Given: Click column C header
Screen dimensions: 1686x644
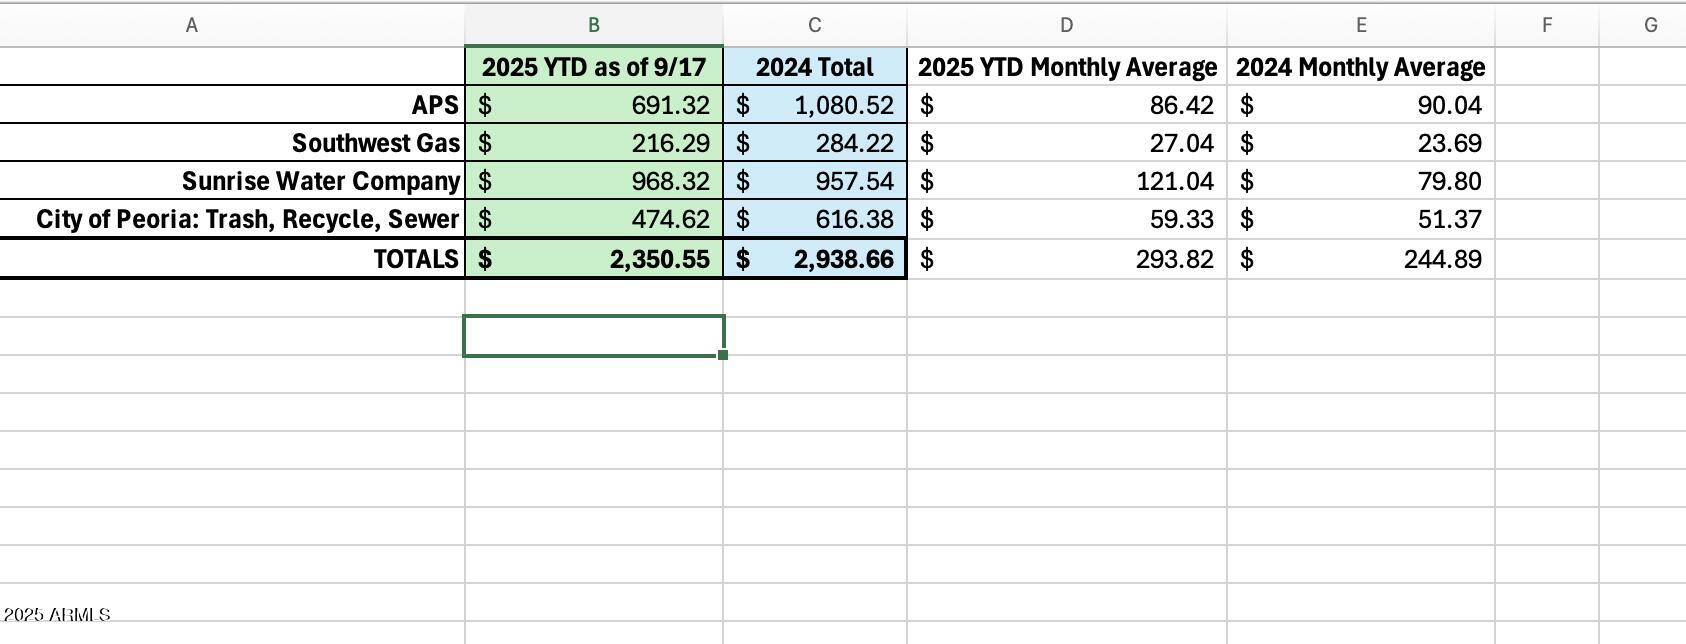Looking at the screenshot, I should tap(814, 25).
